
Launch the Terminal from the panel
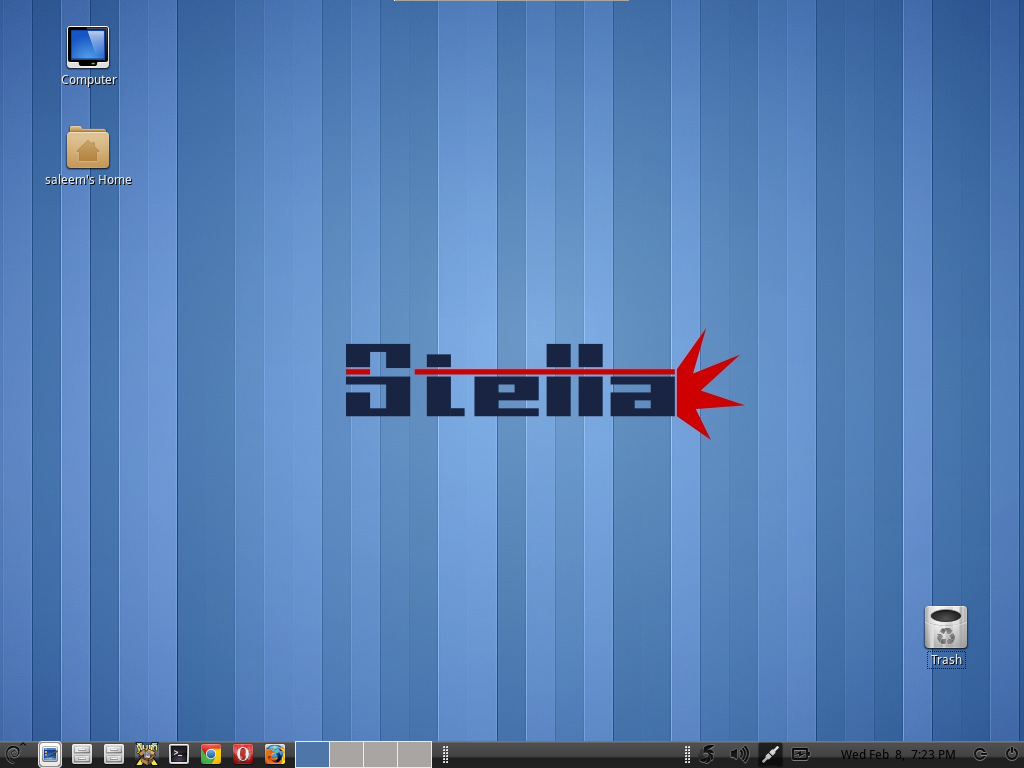(x=178, y=754)
